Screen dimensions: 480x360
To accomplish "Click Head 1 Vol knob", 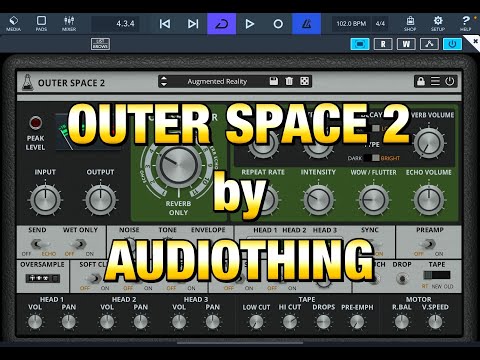I will pos(35,322).
